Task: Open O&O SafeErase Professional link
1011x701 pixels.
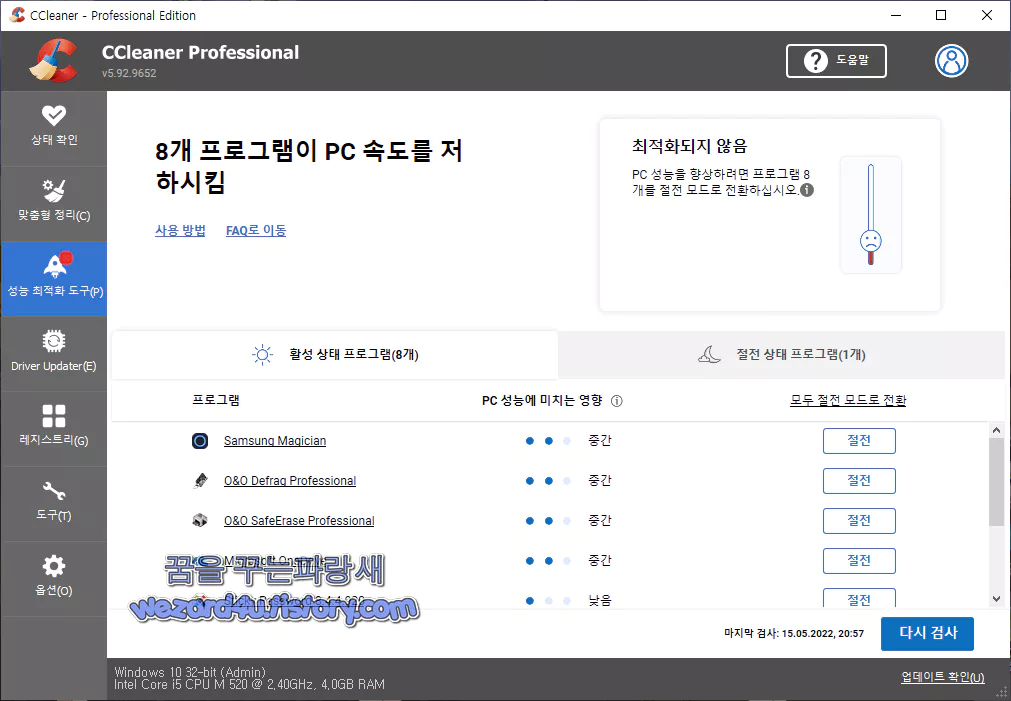Action: [299, 521]
